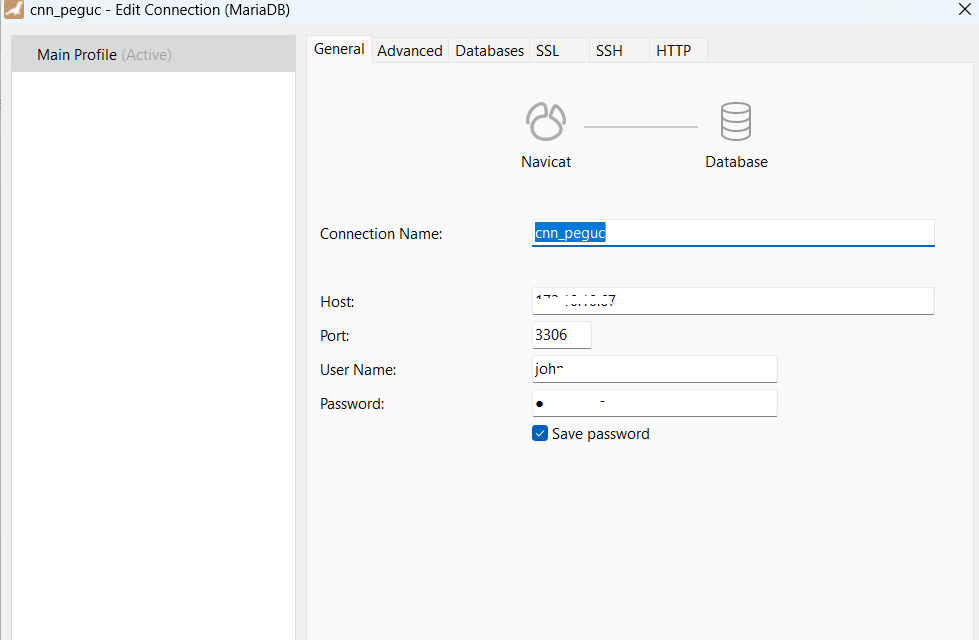Close the Edit Connection window
Screen dimensions: 979x640
pyautogui.click(x=963, y=10)
